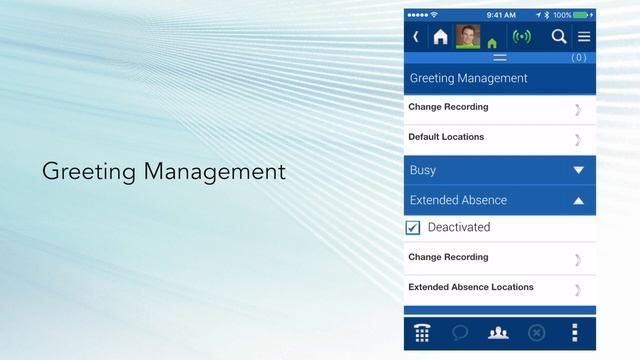The height and width of the screenshot is (360, 640).
Task: Open the contacts group icon
Action: coord(498,333)
